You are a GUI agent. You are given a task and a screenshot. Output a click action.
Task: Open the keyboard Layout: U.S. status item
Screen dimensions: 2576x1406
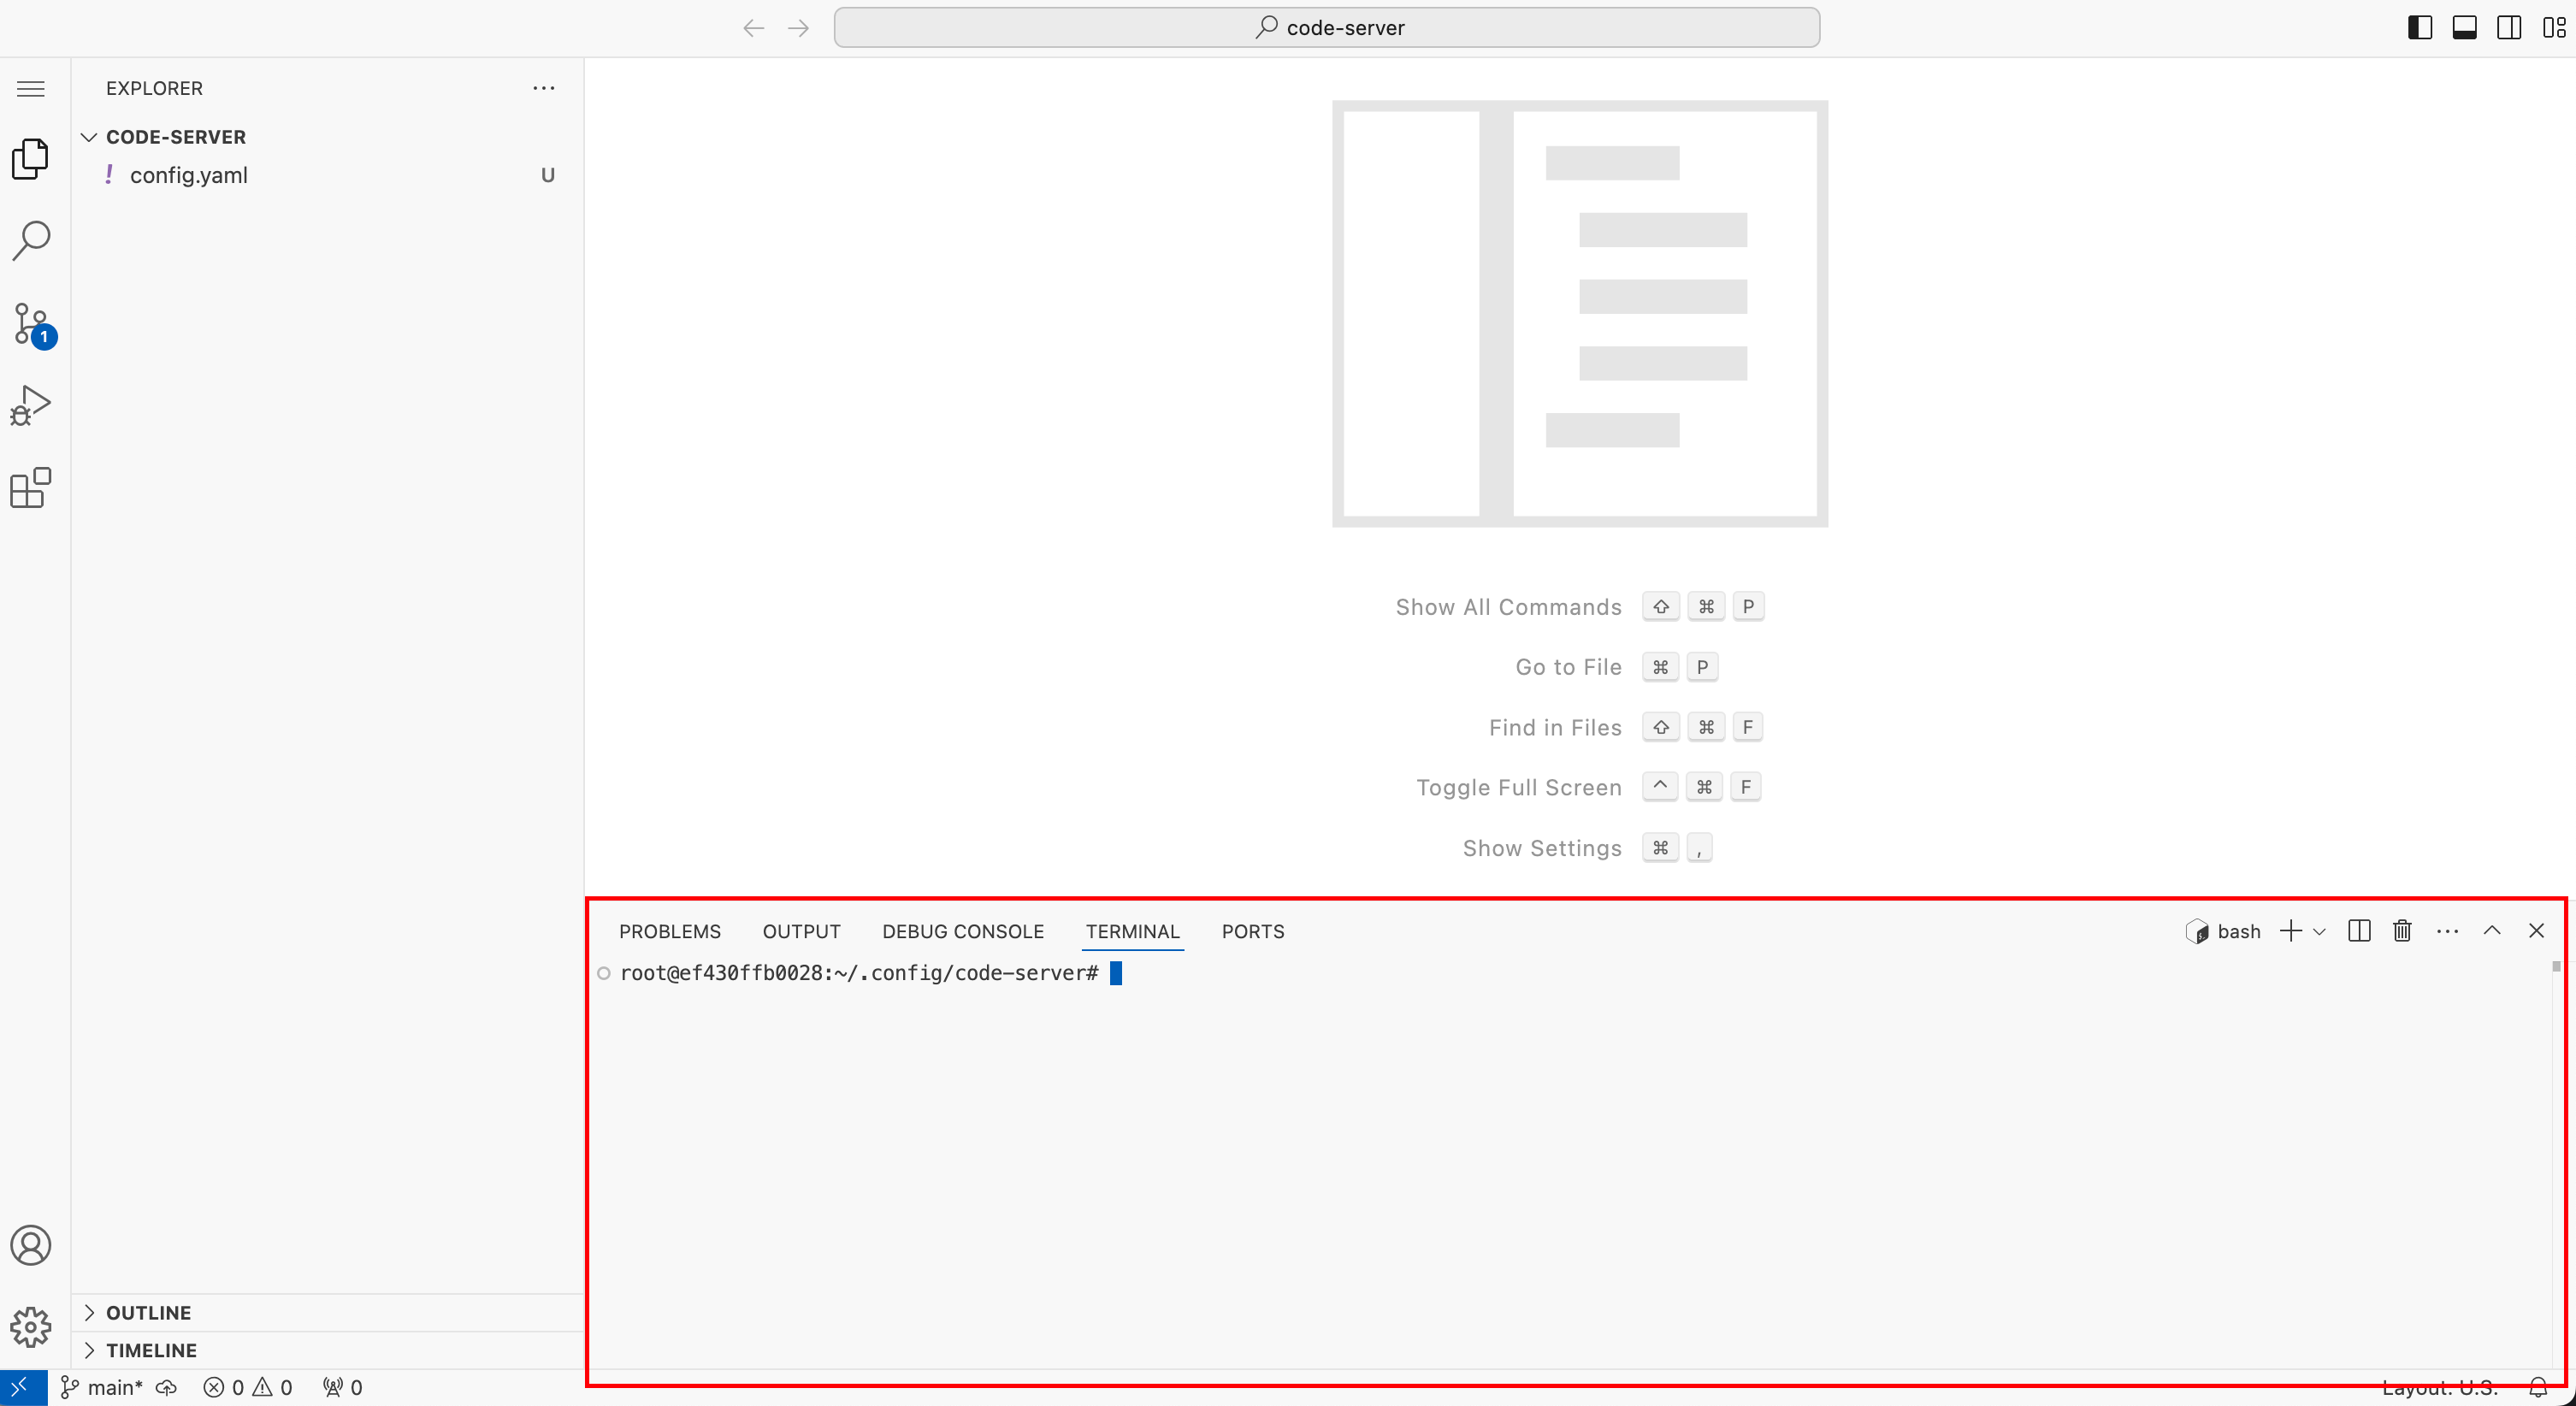[x=2440, y=1388]
